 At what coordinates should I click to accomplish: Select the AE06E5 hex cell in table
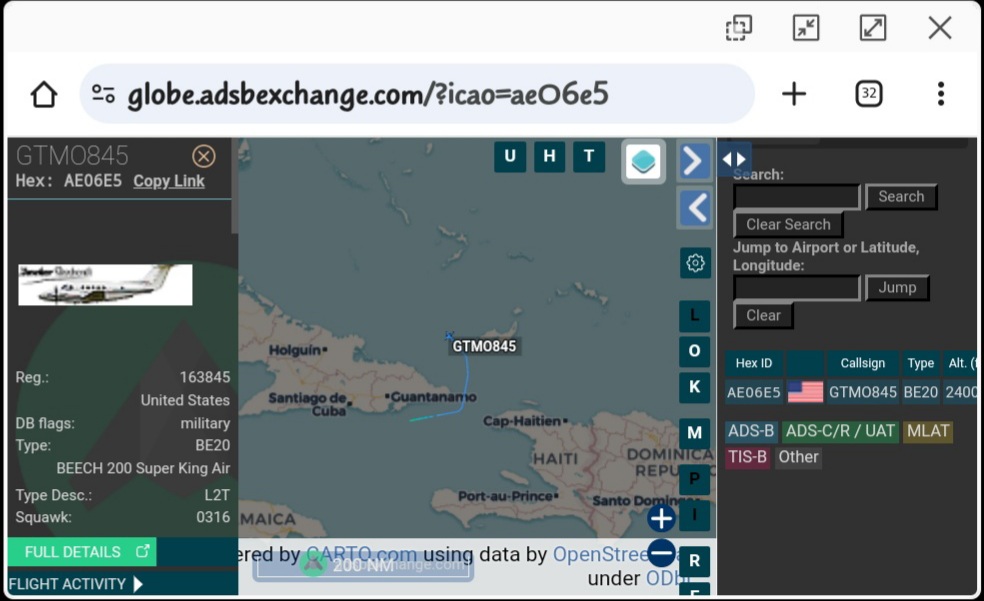(754, 393)
